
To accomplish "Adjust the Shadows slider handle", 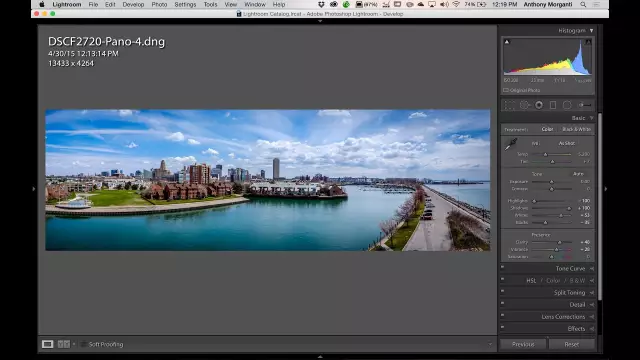I will (x=569, y=208).
